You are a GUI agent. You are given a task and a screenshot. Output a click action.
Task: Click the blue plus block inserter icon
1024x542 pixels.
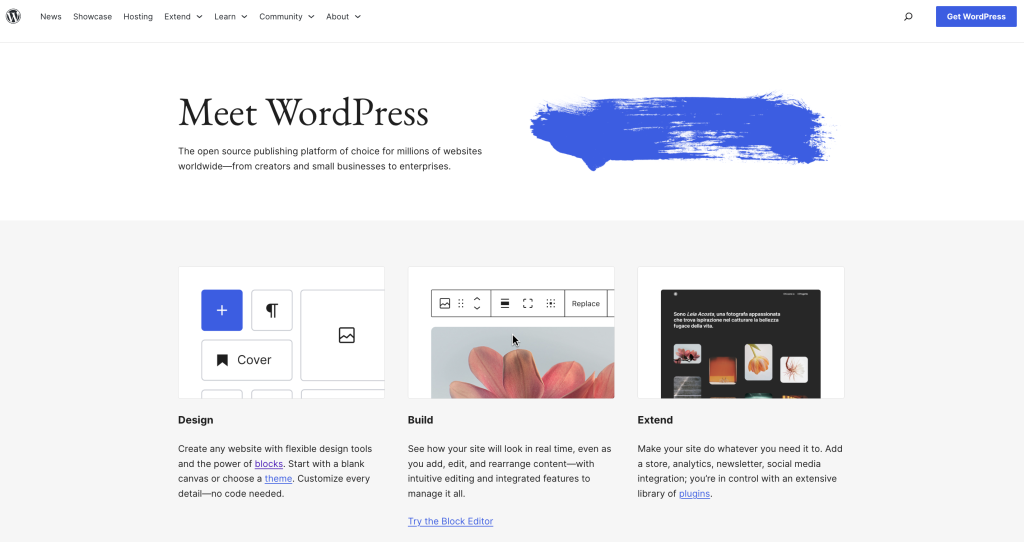[x=222, y=310]
